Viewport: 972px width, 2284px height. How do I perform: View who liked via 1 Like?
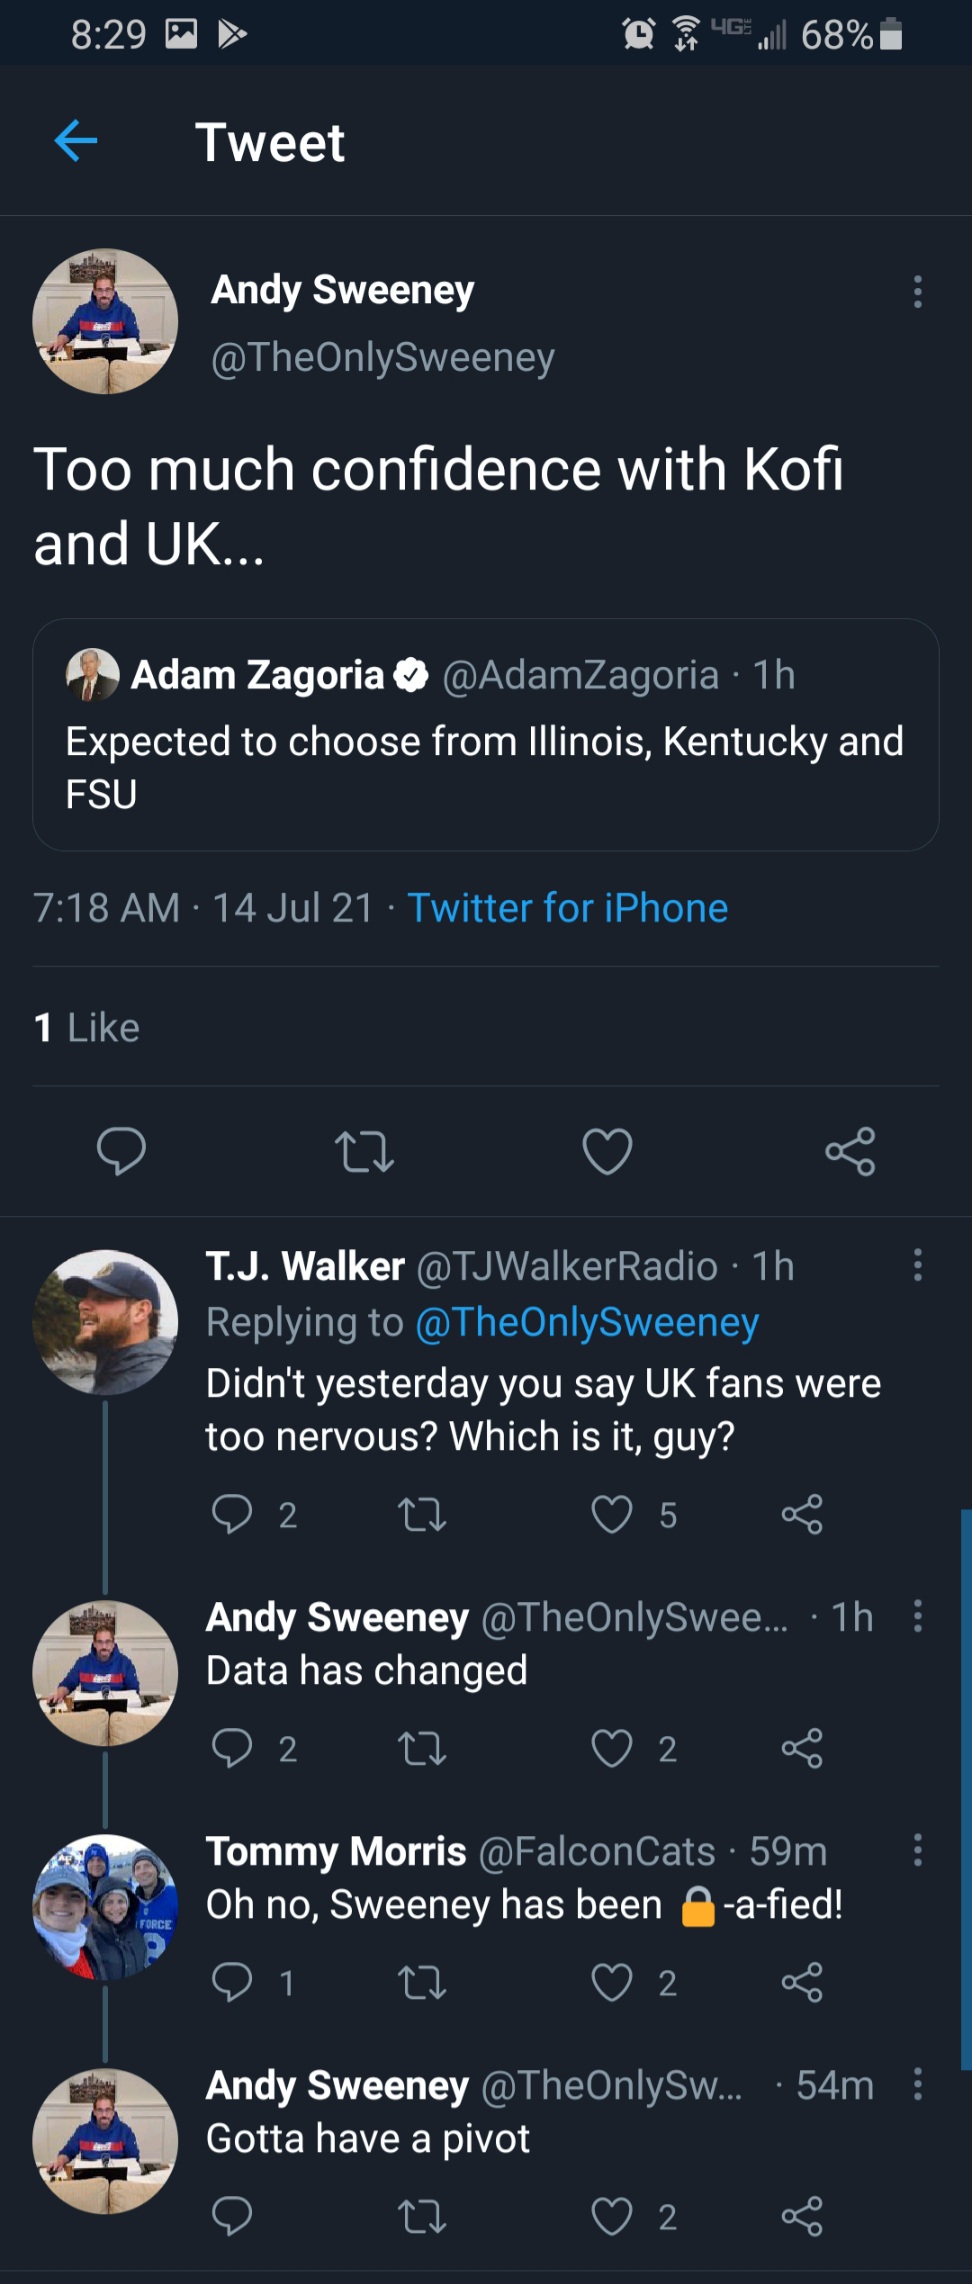point(87,1027)
